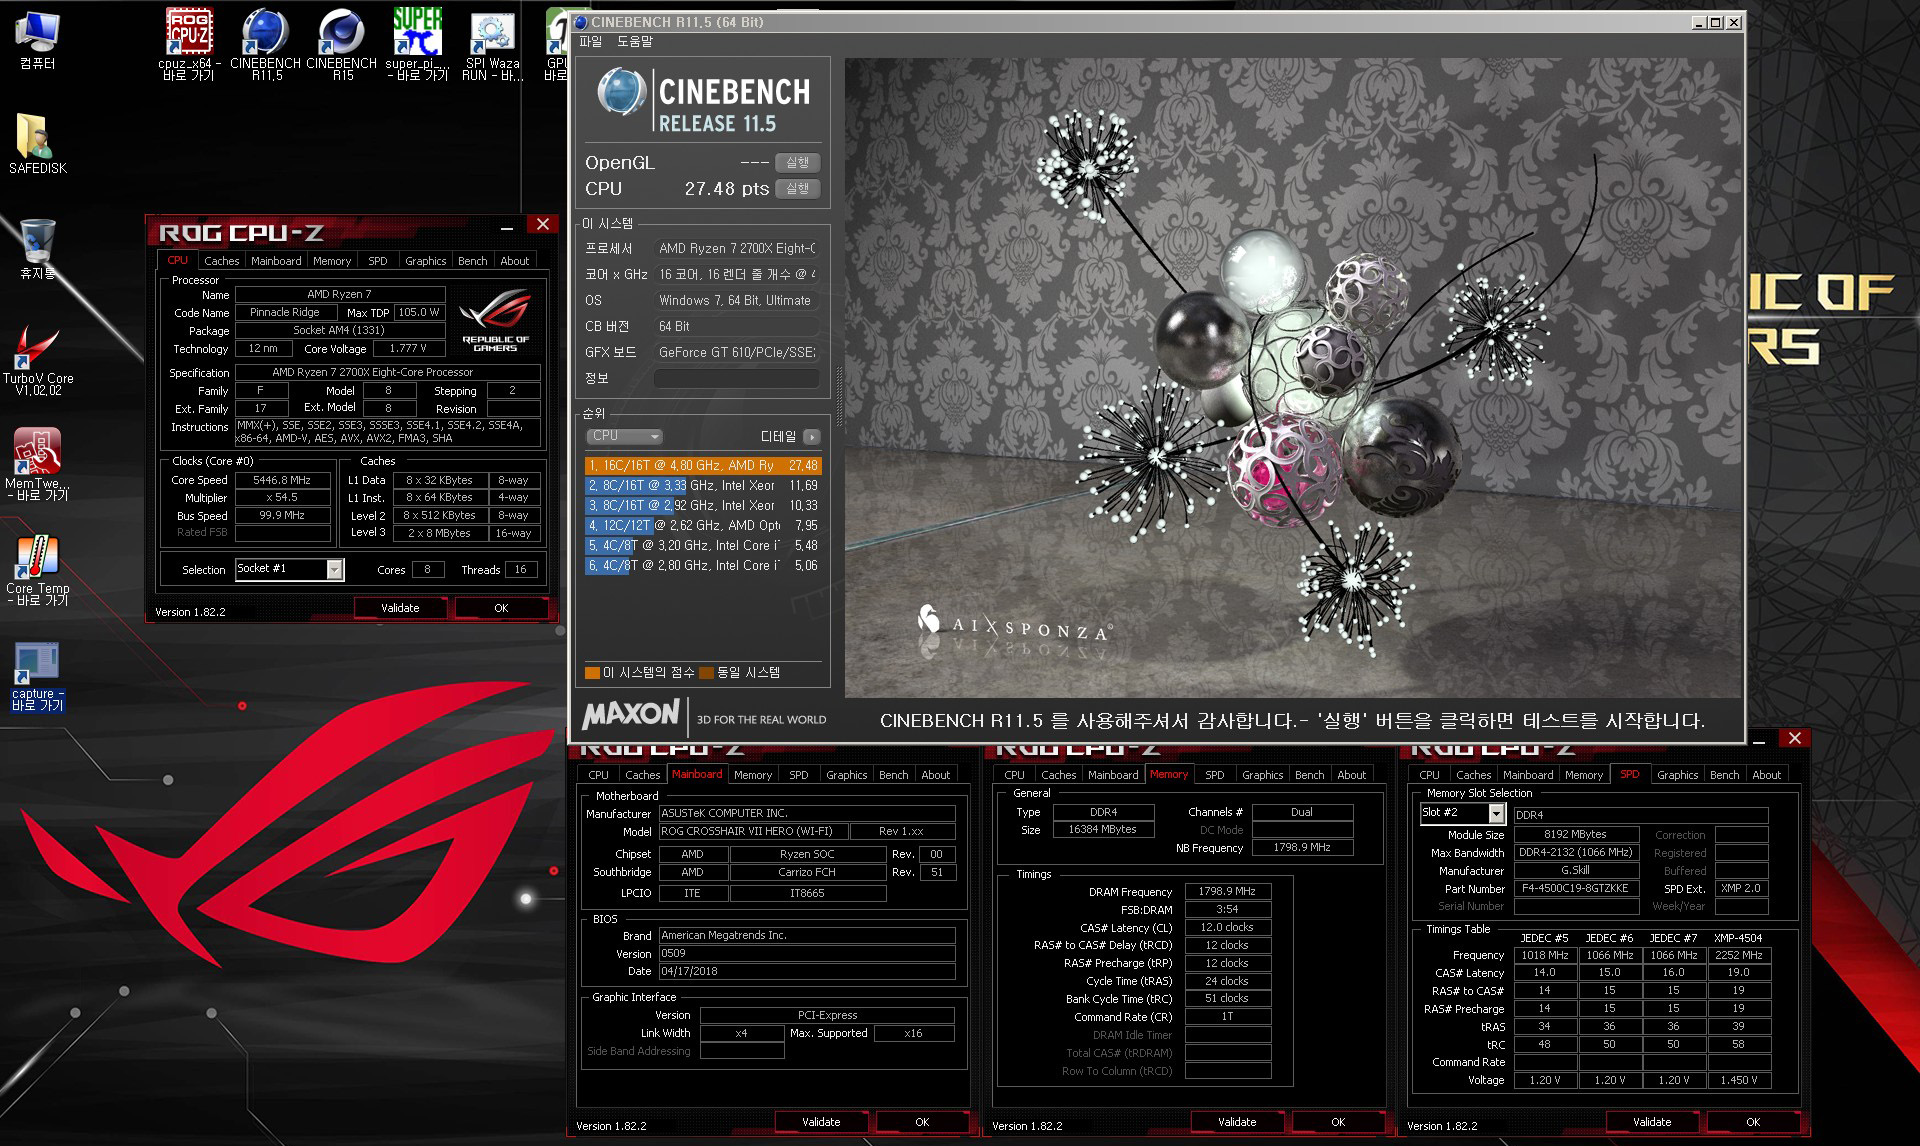Select the 16C/16T 4.80 GHz ranking row
The width and height of the screenshot is (1920, 1146).
pyautogui.click(x=703, y=466)
